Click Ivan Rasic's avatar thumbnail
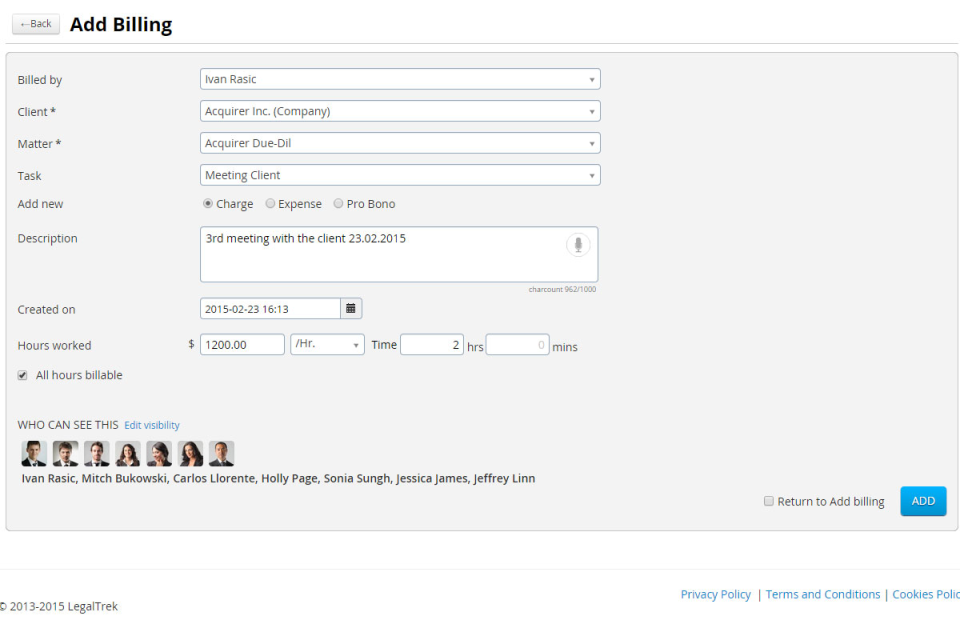Screen dimensions: 960x644 (x=33, y=453)
